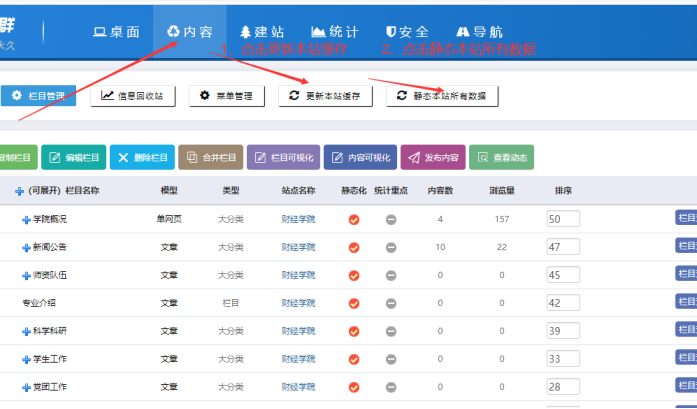Expand the 师资队伍 tree node

pos(26,275)
